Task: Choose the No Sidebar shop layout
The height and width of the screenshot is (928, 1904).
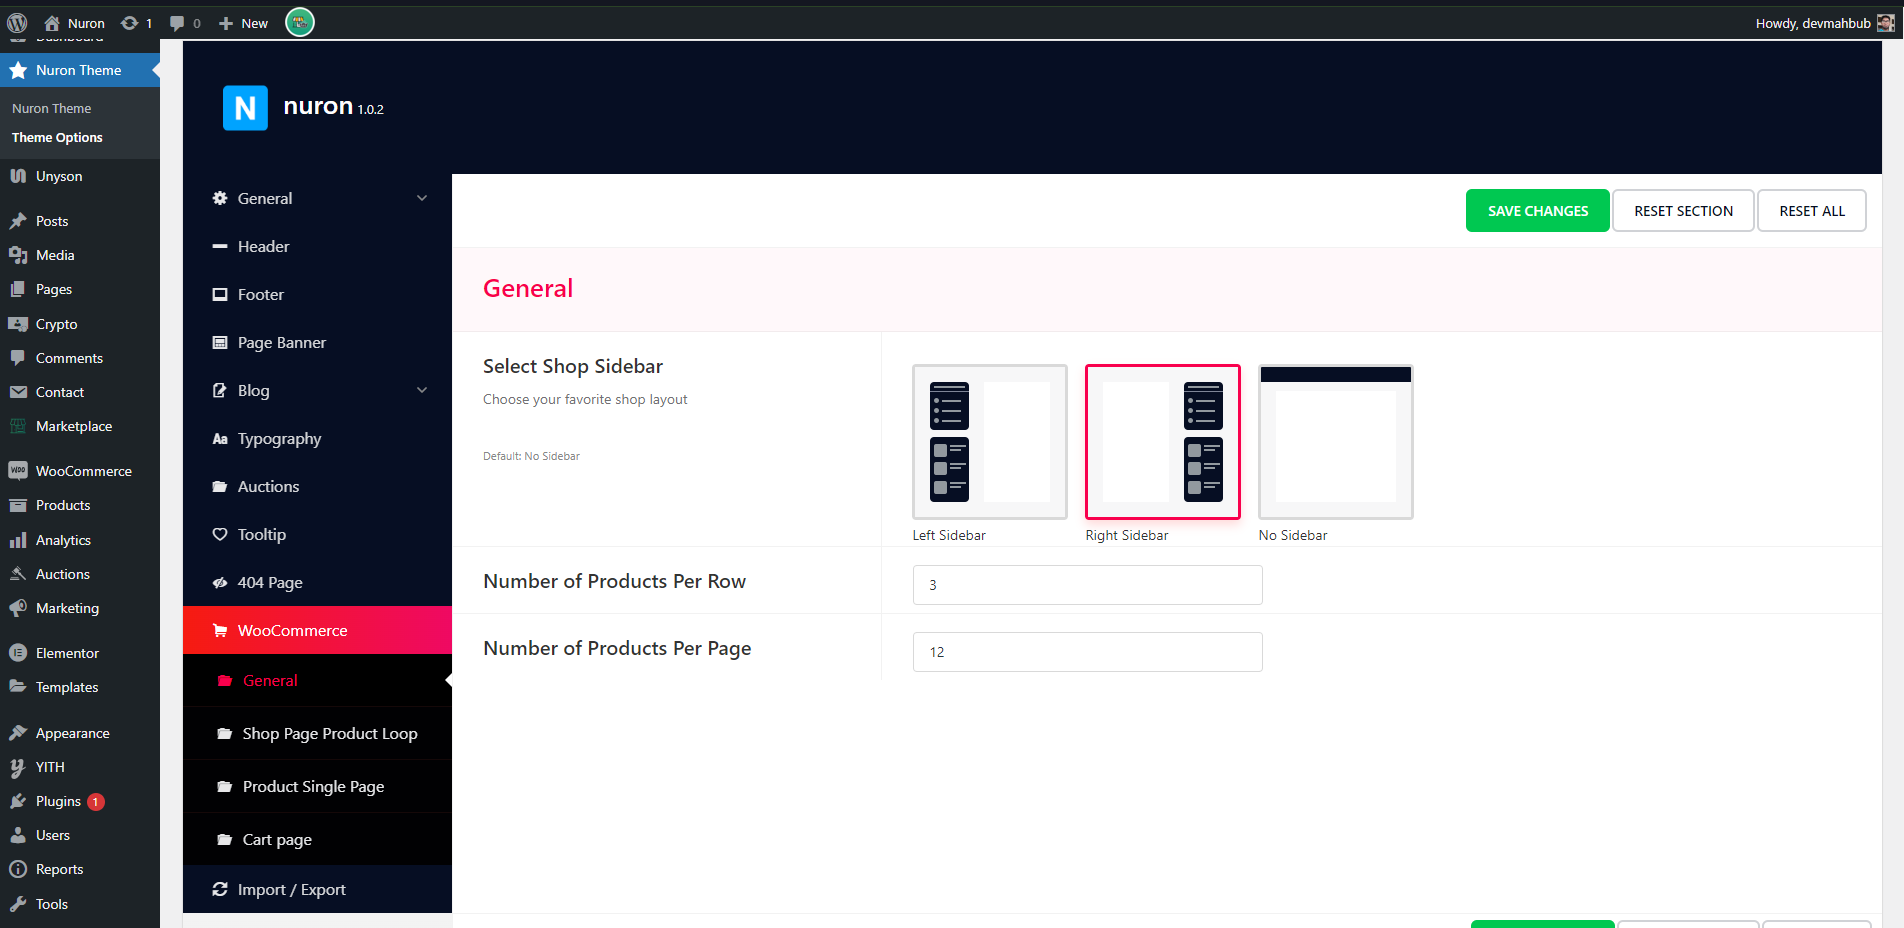Action: coord(1336,442)
